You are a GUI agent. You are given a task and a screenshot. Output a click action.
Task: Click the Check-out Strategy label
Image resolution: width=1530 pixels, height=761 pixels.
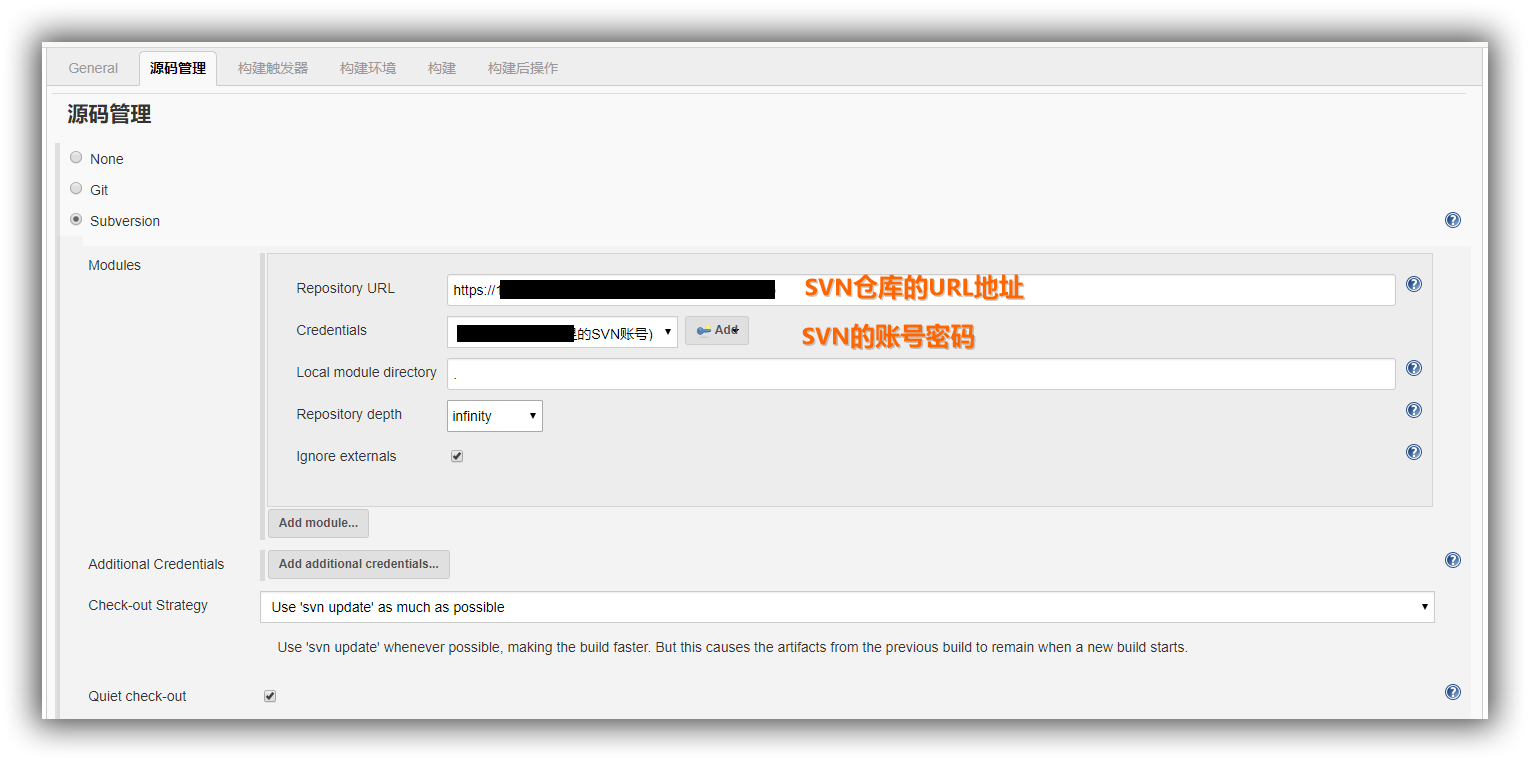pos(148,605)
